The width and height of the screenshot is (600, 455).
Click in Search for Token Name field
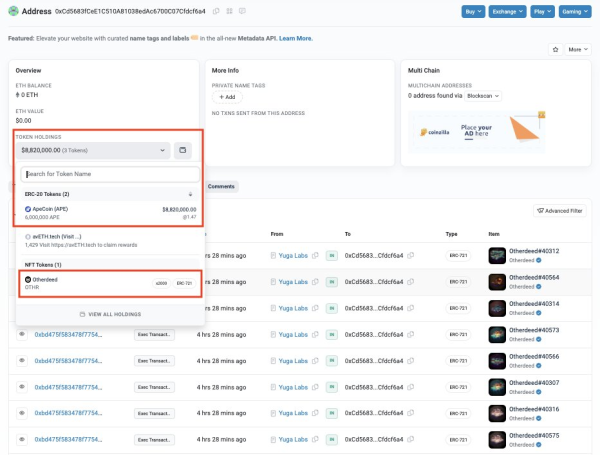[110, 174]
